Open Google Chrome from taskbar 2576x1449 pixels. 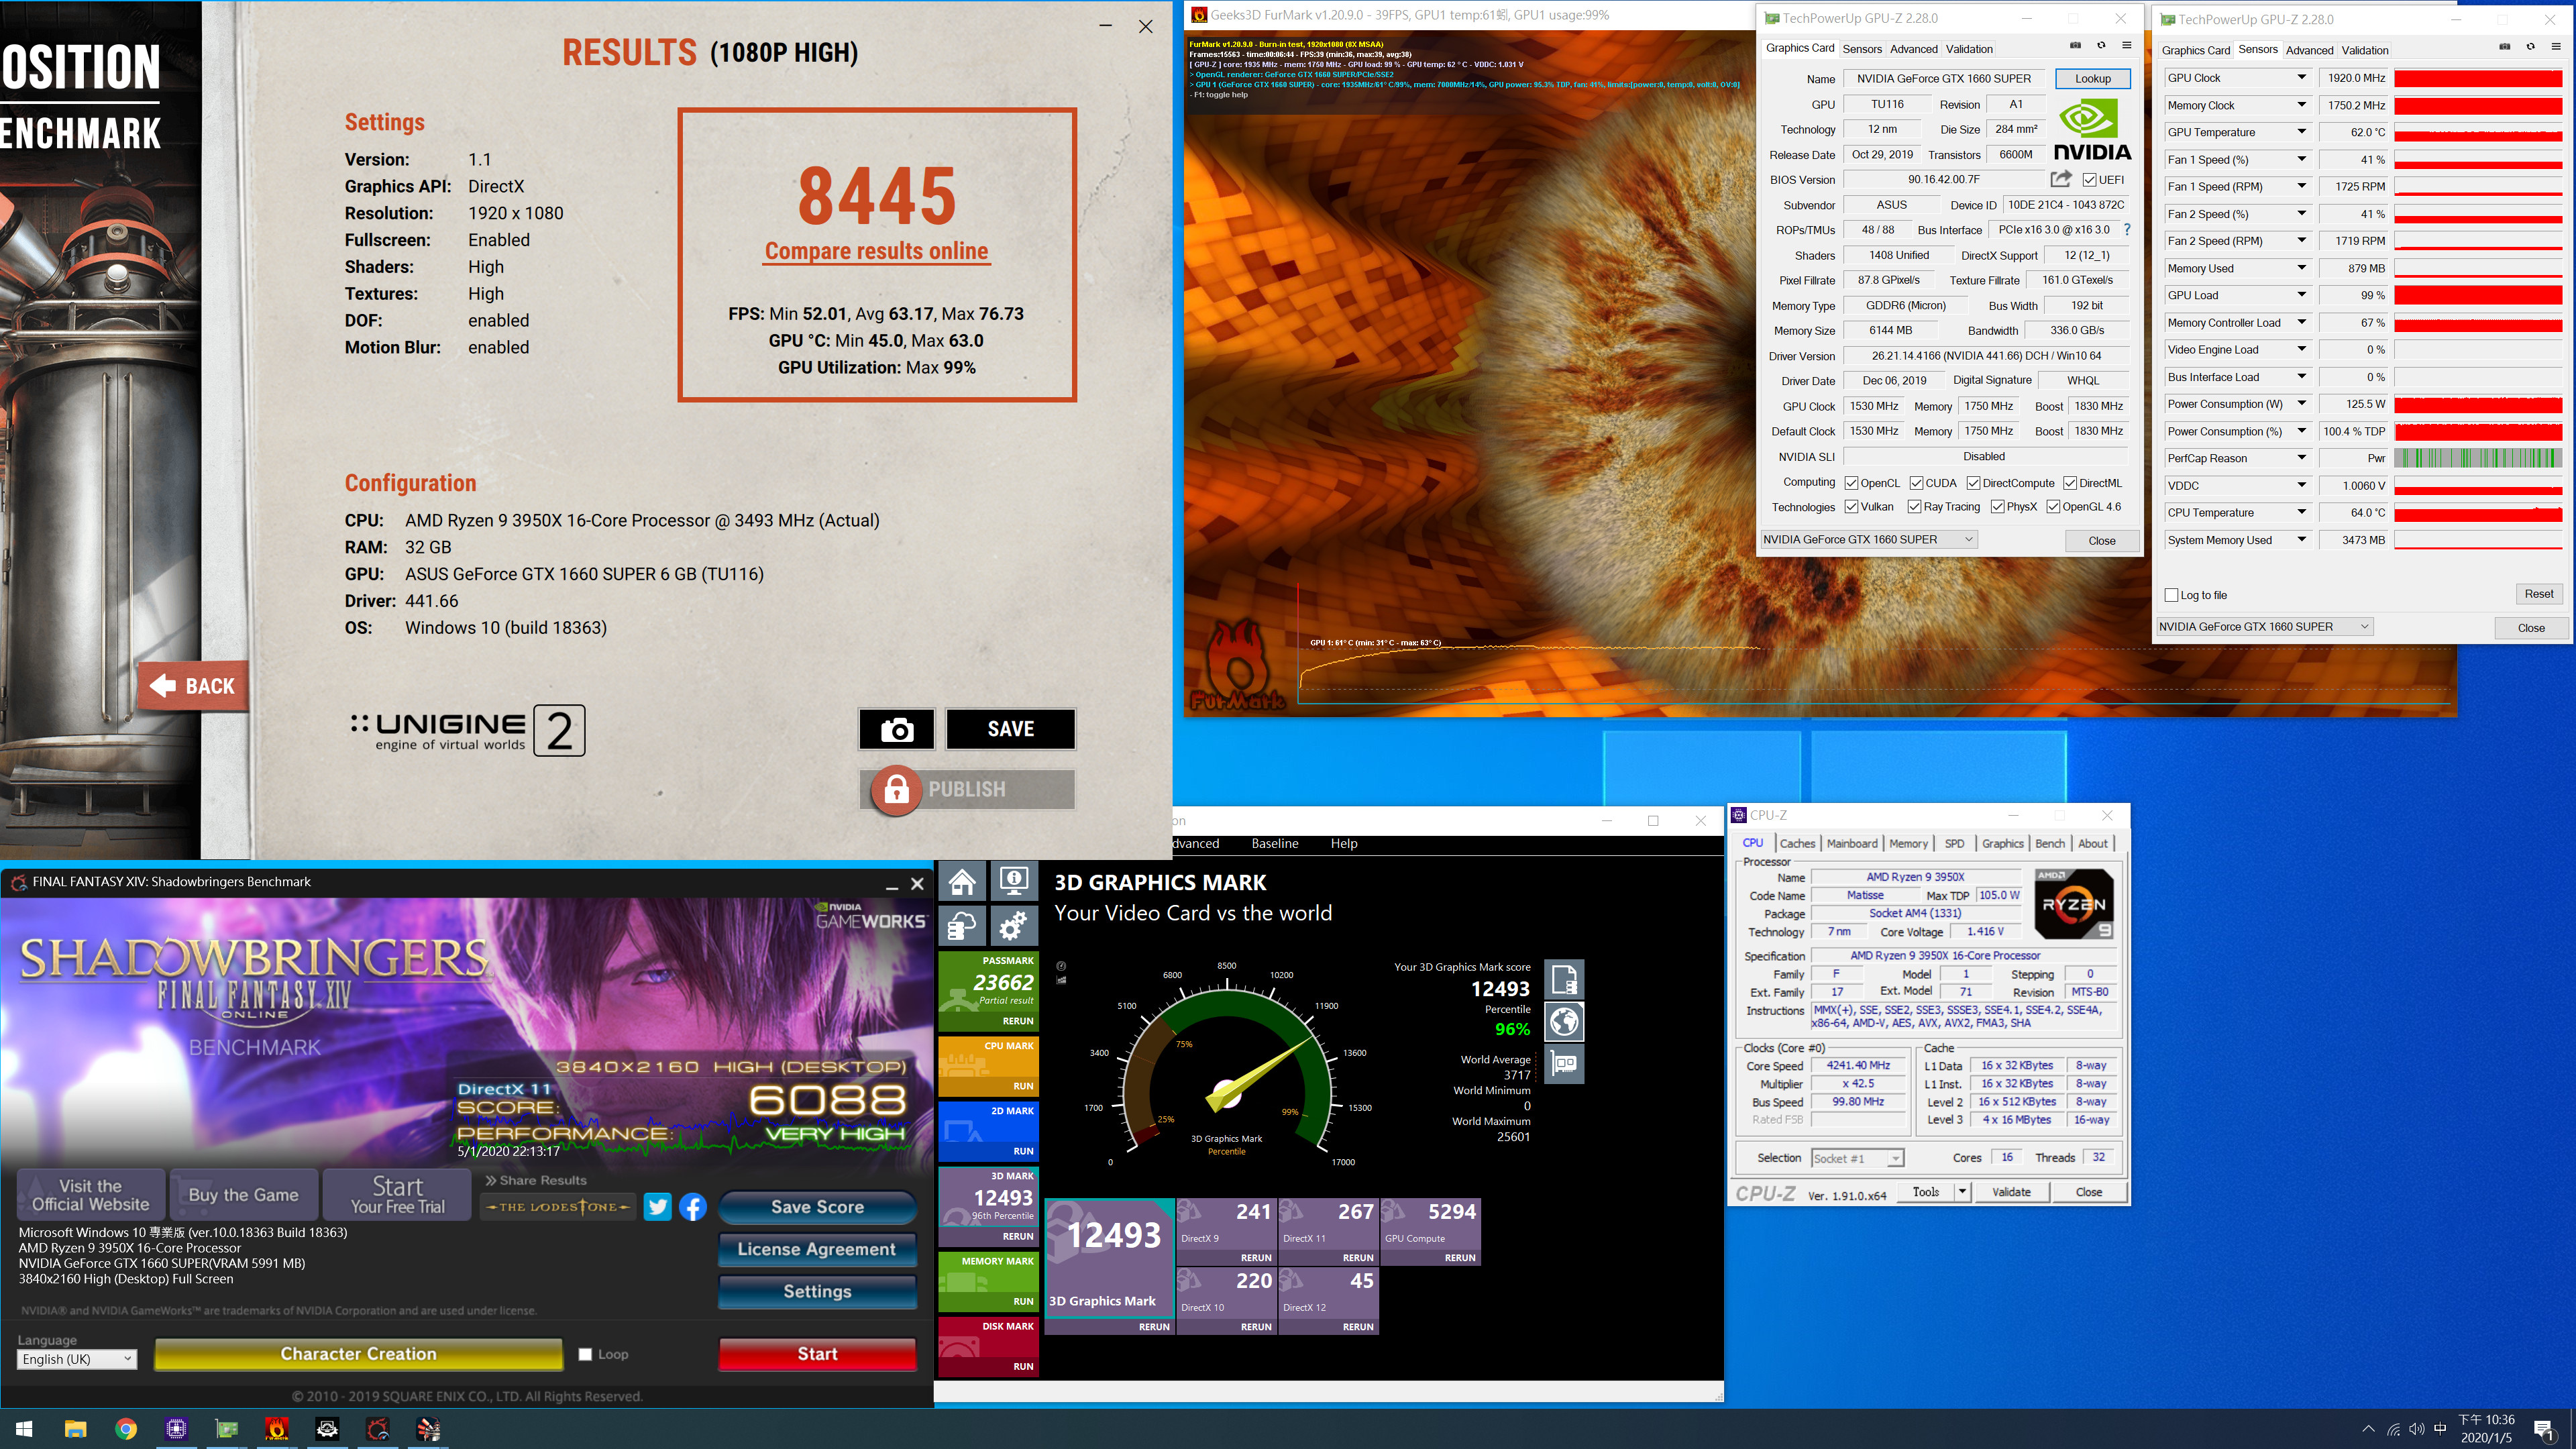(126, 1429)
